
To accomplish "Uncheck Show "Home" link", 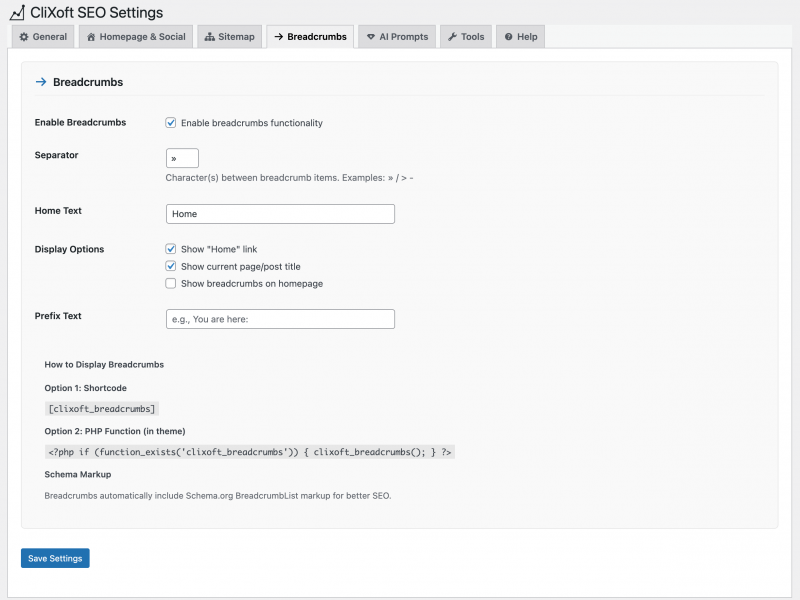I will tap(171, 249).
